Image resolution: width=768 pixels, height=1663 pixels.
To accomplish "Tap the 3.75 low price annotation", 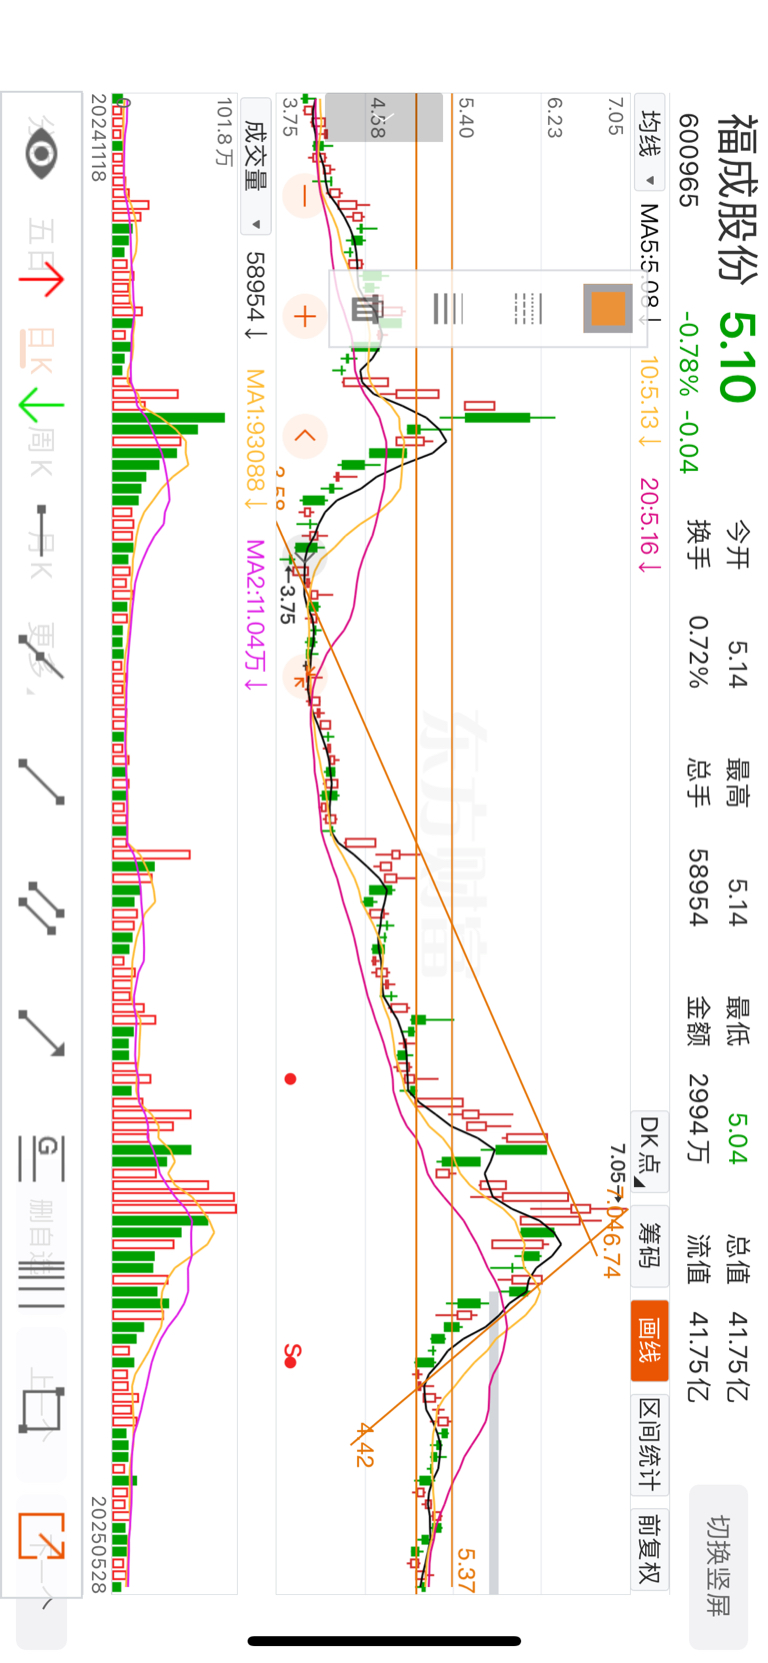I will (288, 604).
